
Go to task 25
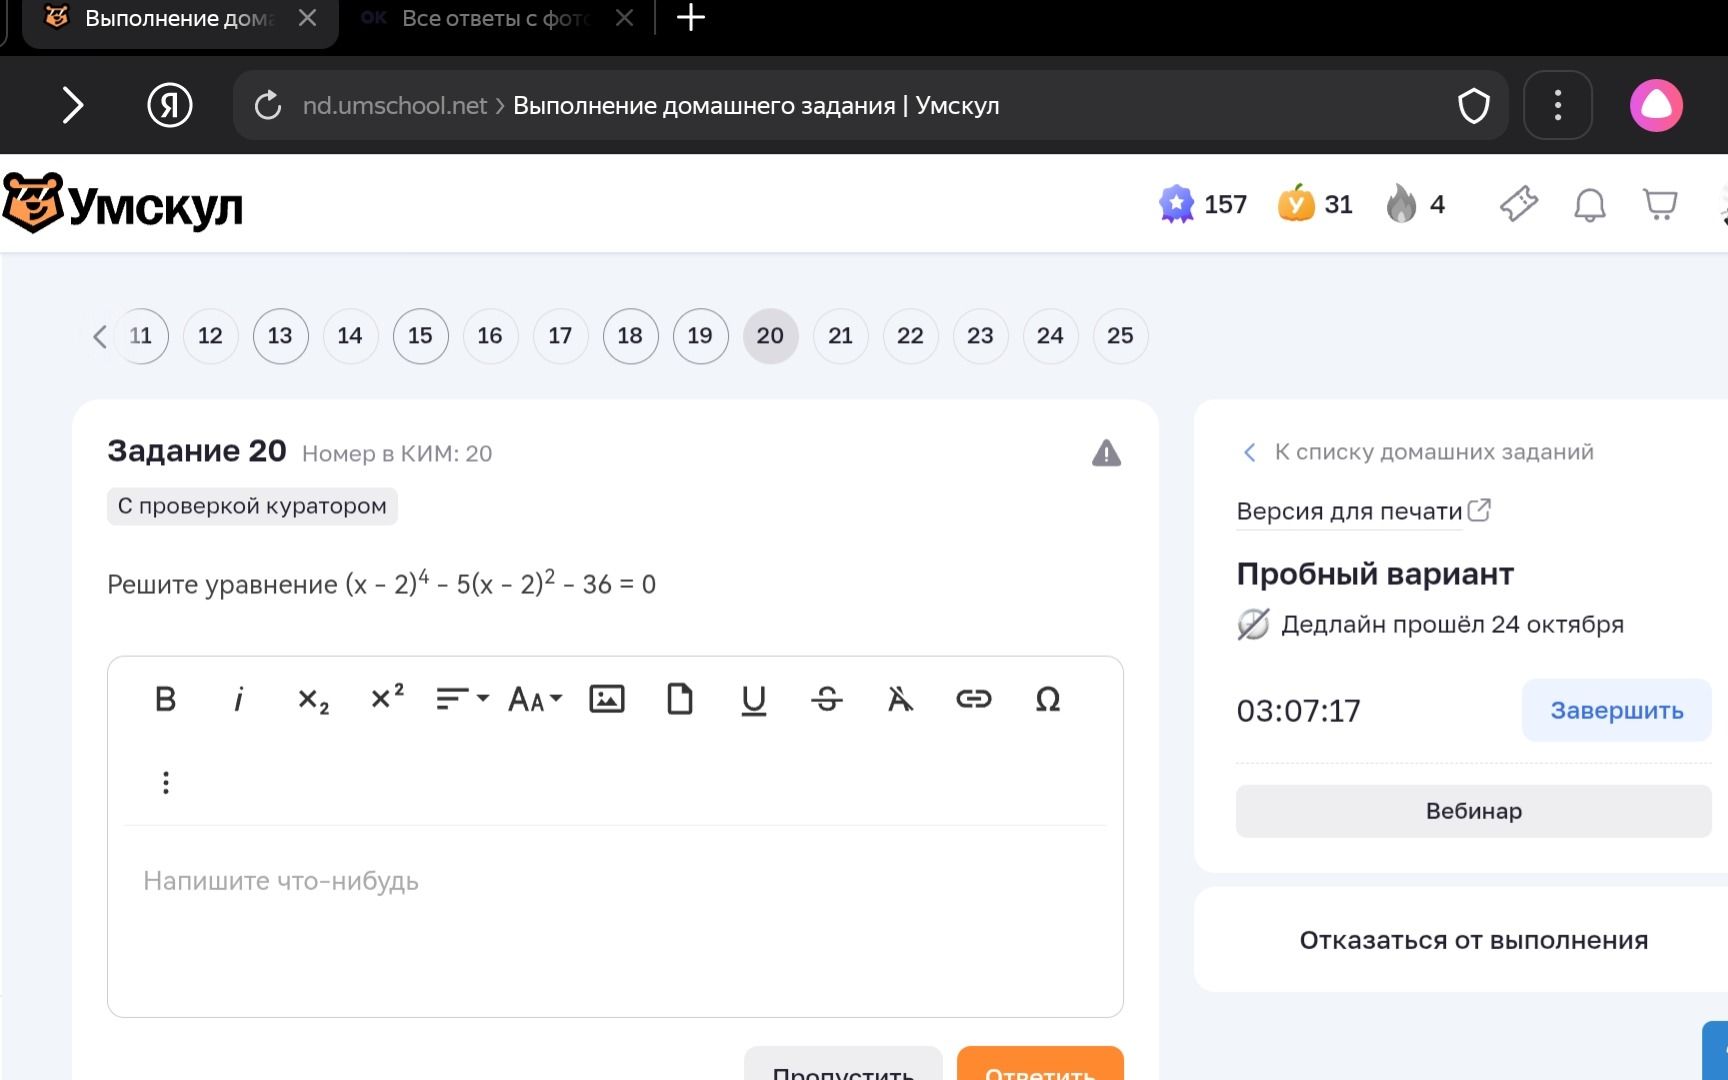pyautogui.click(x=1120, y=336)
